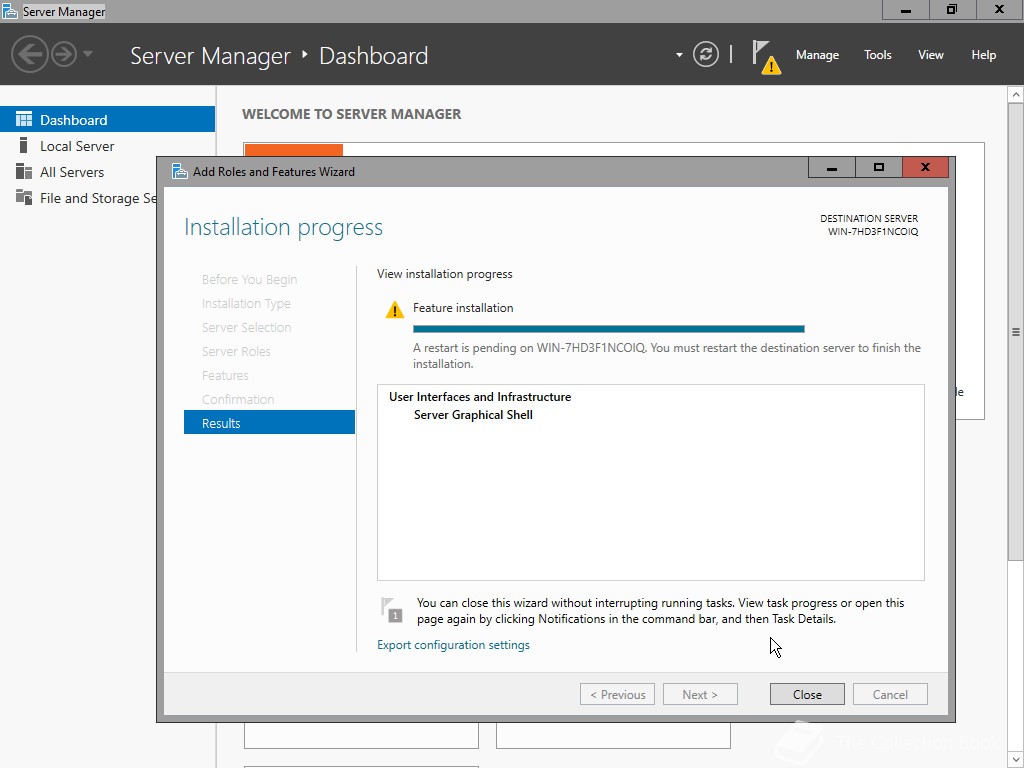Minimize the Server Manager window

coord(906,10)
